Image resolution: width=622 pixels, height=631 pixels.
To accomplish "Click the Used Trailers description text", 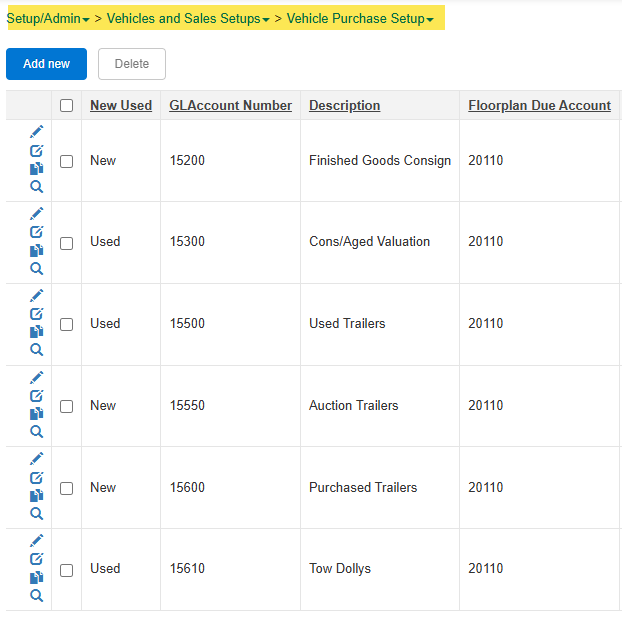I will 347,324.
